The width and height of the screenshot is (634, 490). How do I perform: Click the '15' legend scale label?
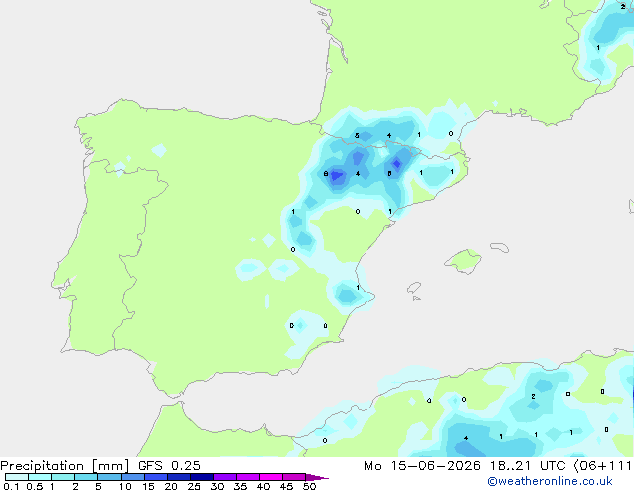tap(148, 486)
